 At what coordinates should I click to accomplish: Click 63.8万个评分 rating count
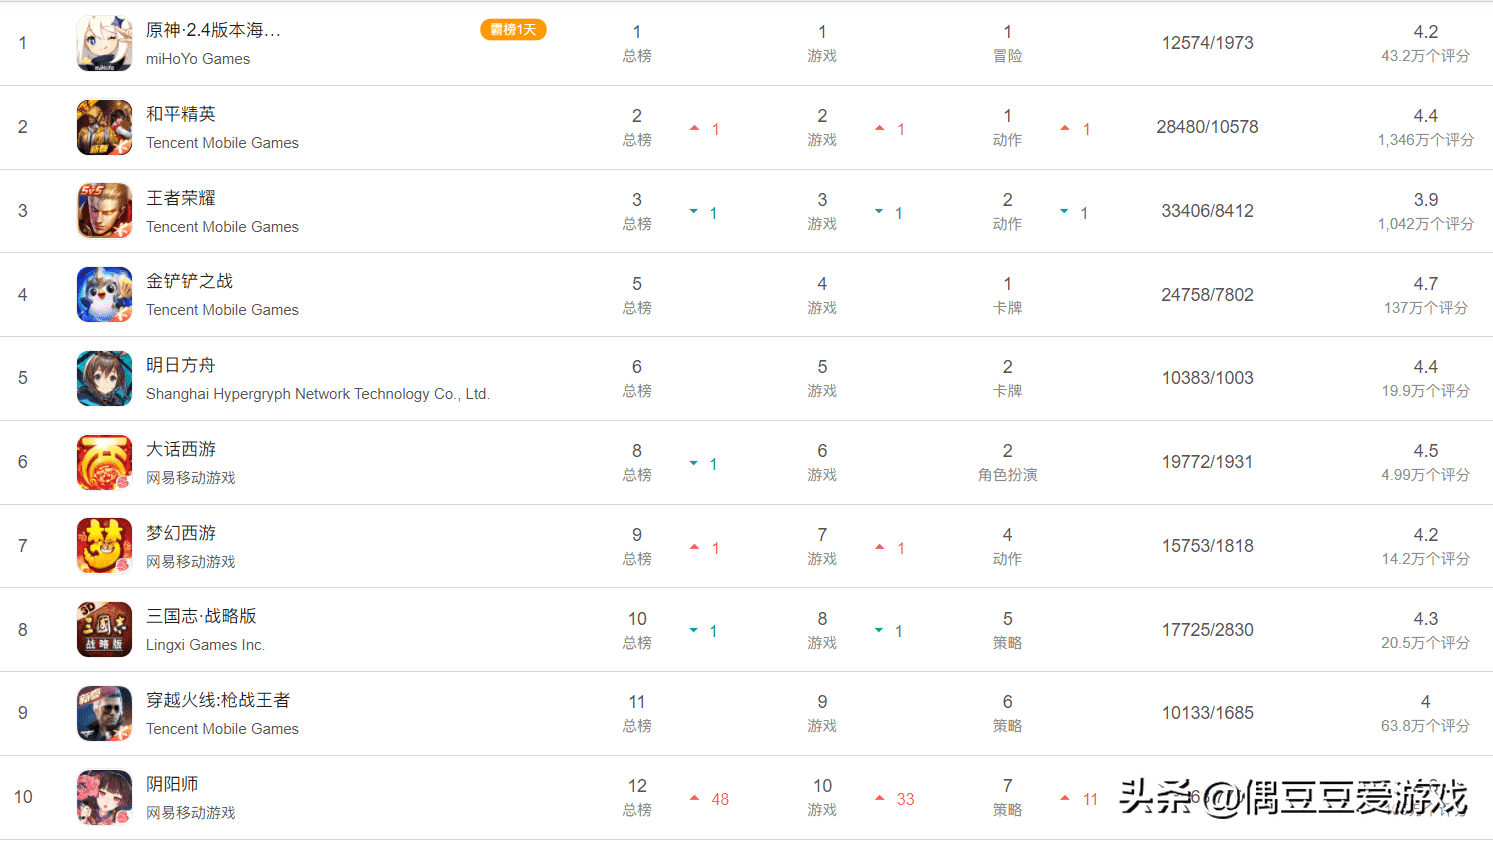point(1425,726)
